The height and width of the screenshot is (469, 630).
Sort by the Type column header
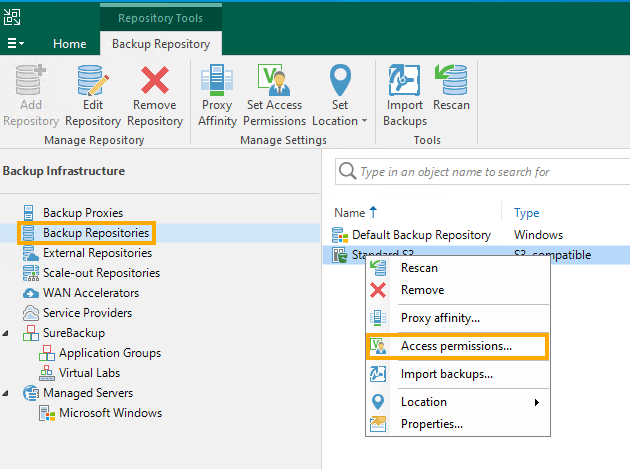click(x=526, y=213)
